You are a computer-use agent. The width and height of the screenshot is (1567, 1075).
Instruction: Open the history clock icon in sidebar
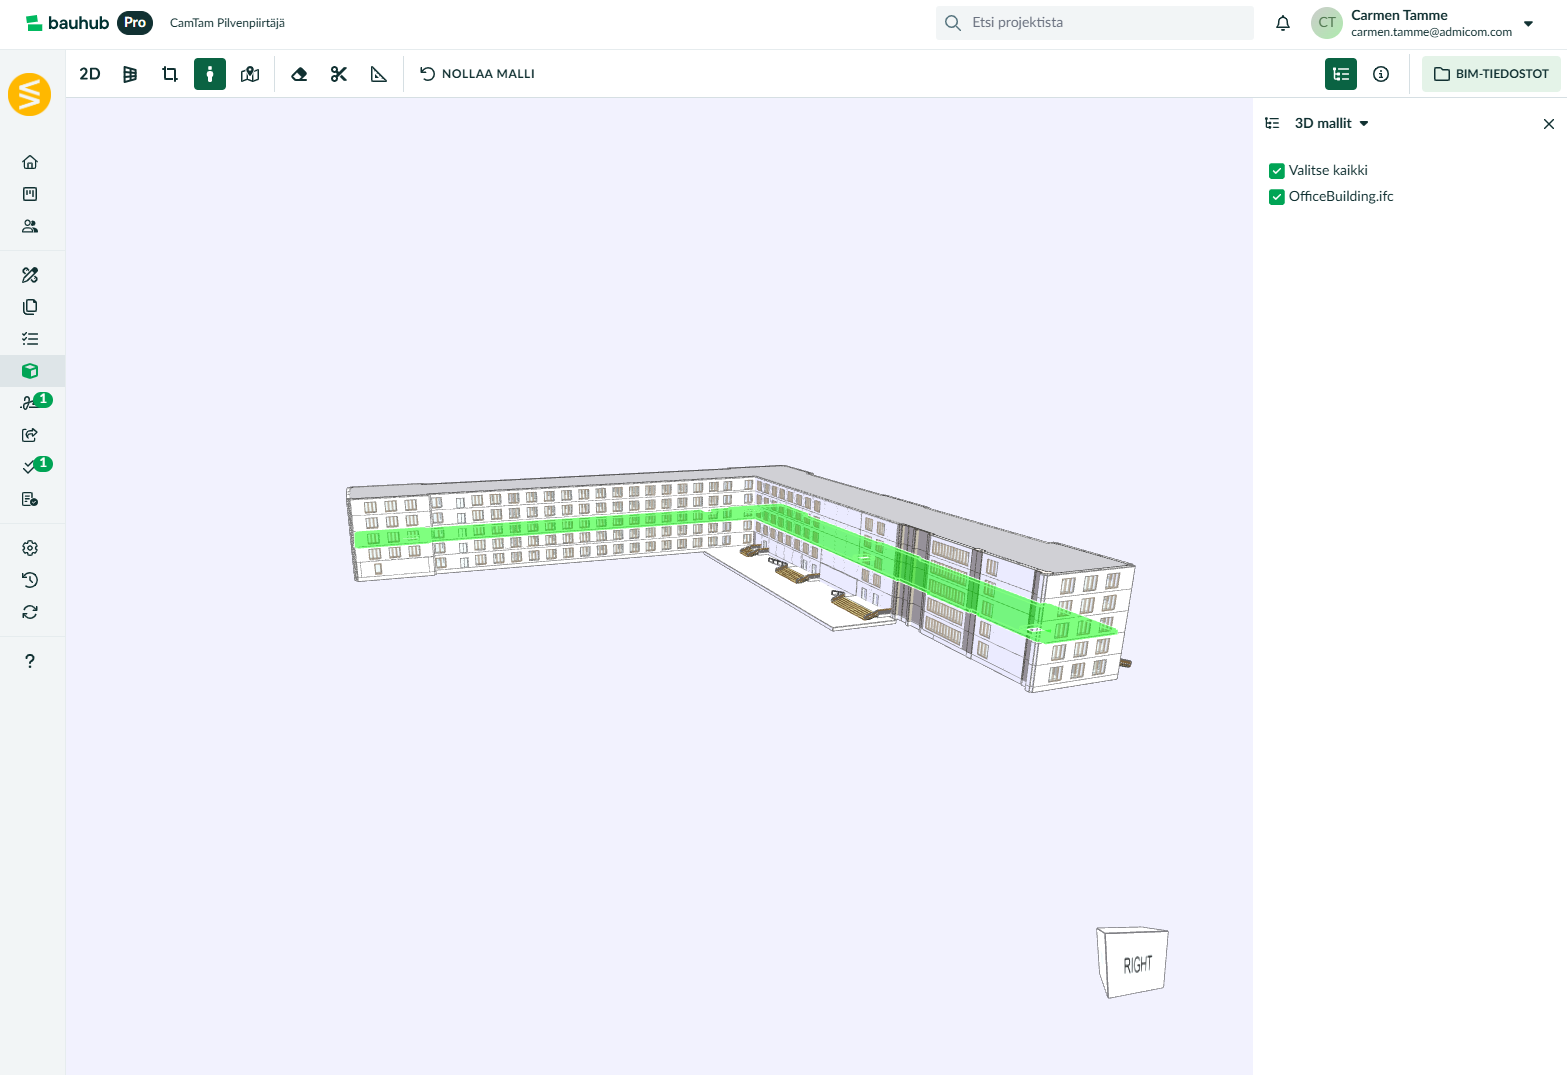point(30,580)
